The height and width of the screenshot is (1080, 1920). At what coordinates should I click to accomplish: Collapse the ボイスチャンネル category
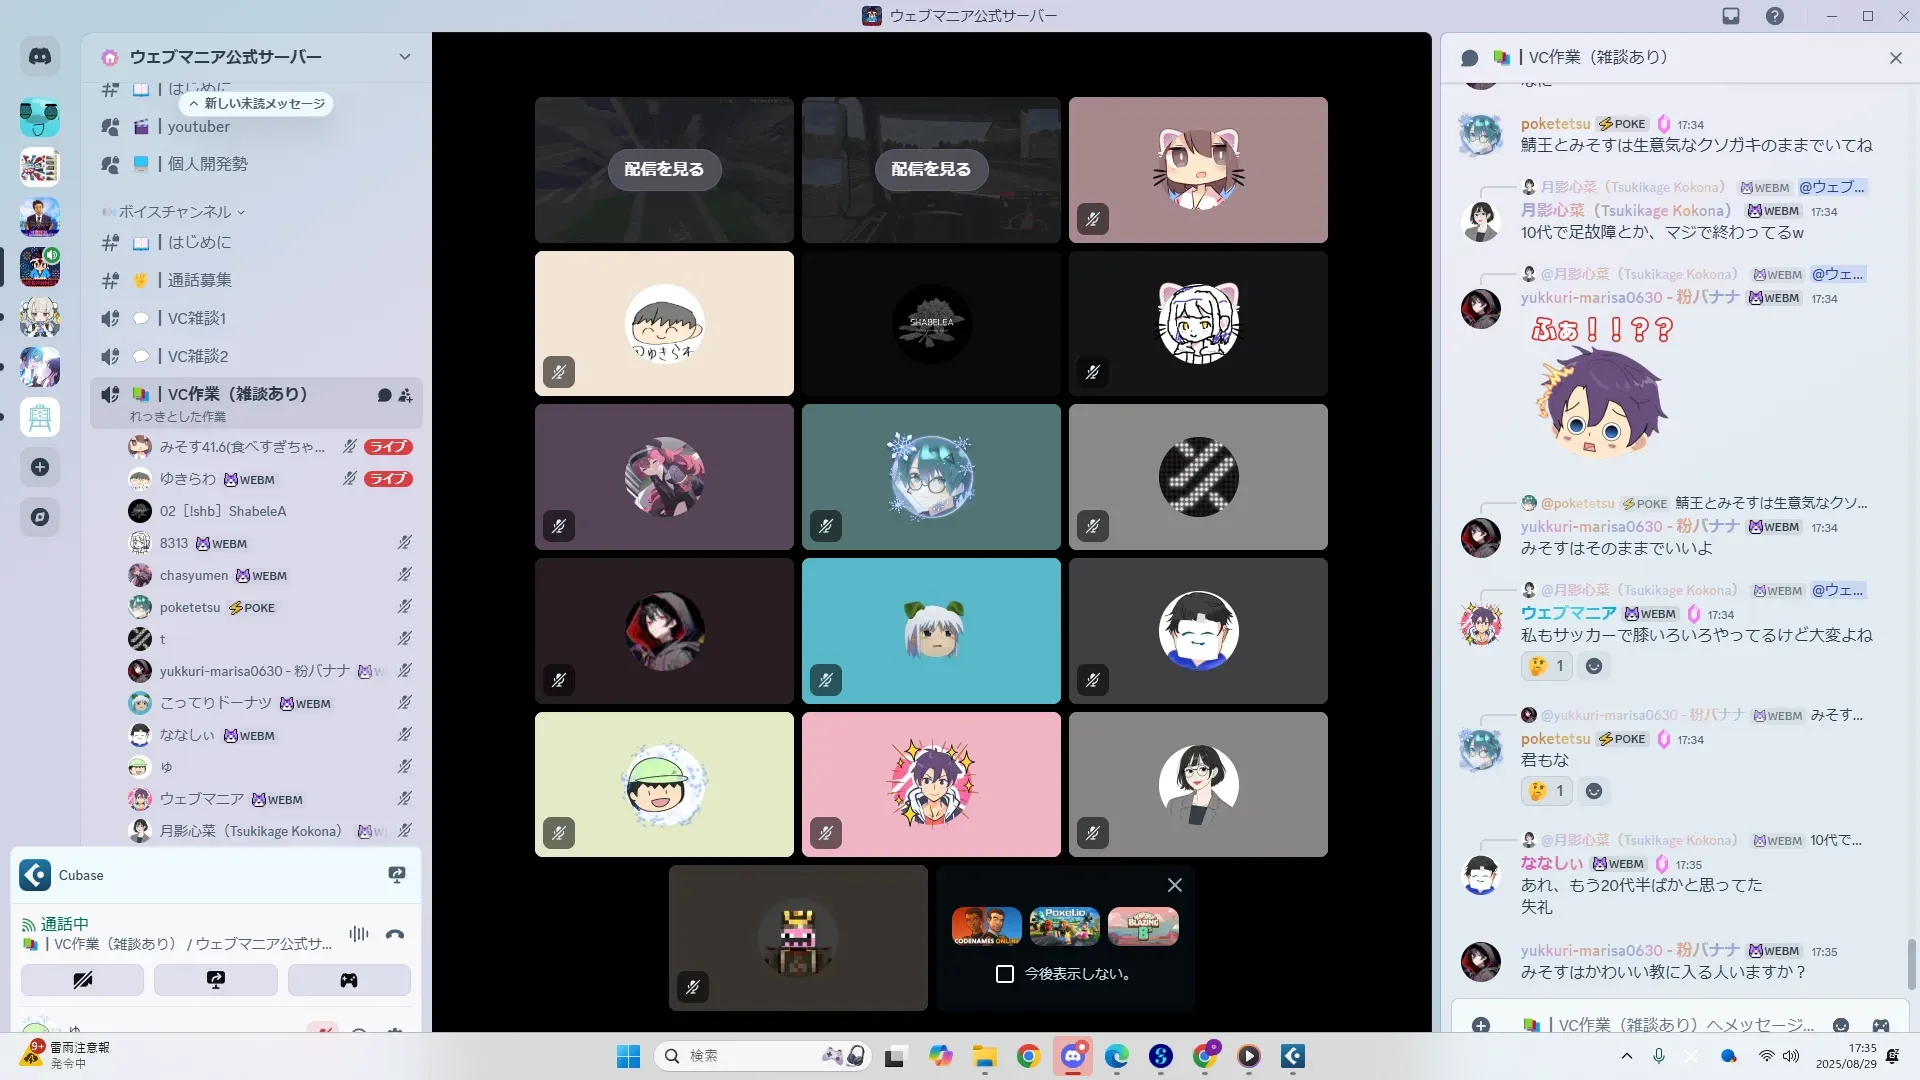click(174, 212)
